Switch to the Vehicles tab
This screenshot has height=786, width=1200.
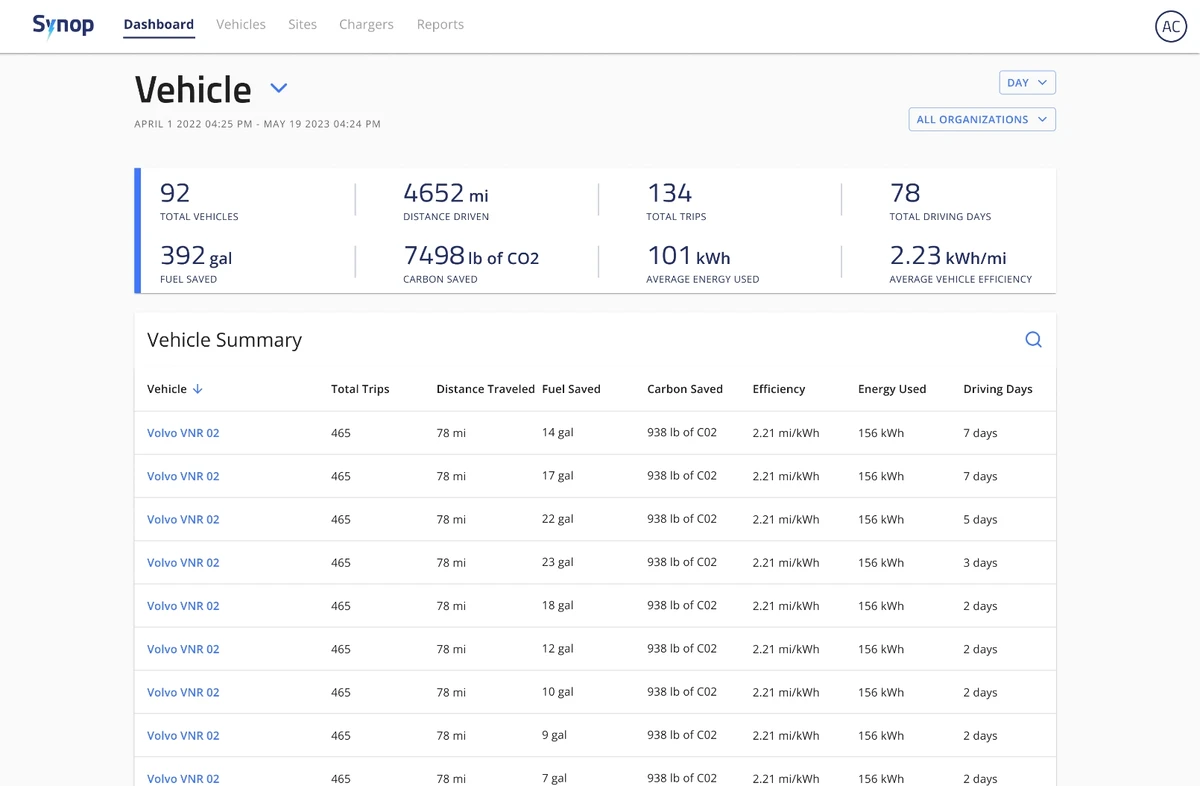click(240, 24)
